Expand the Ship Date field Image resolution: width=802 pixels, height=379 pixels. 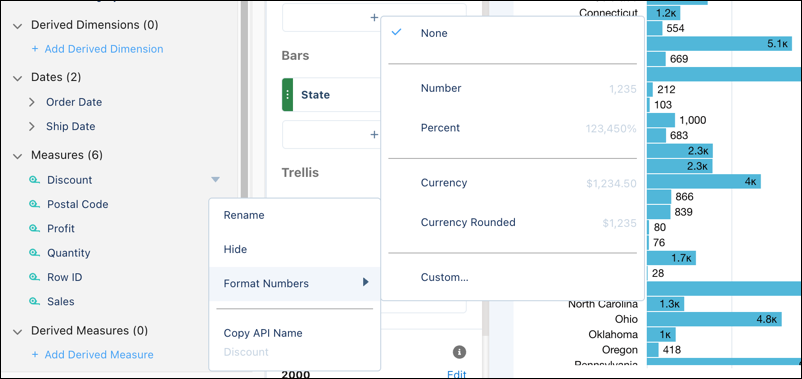(x=32, y=126)
